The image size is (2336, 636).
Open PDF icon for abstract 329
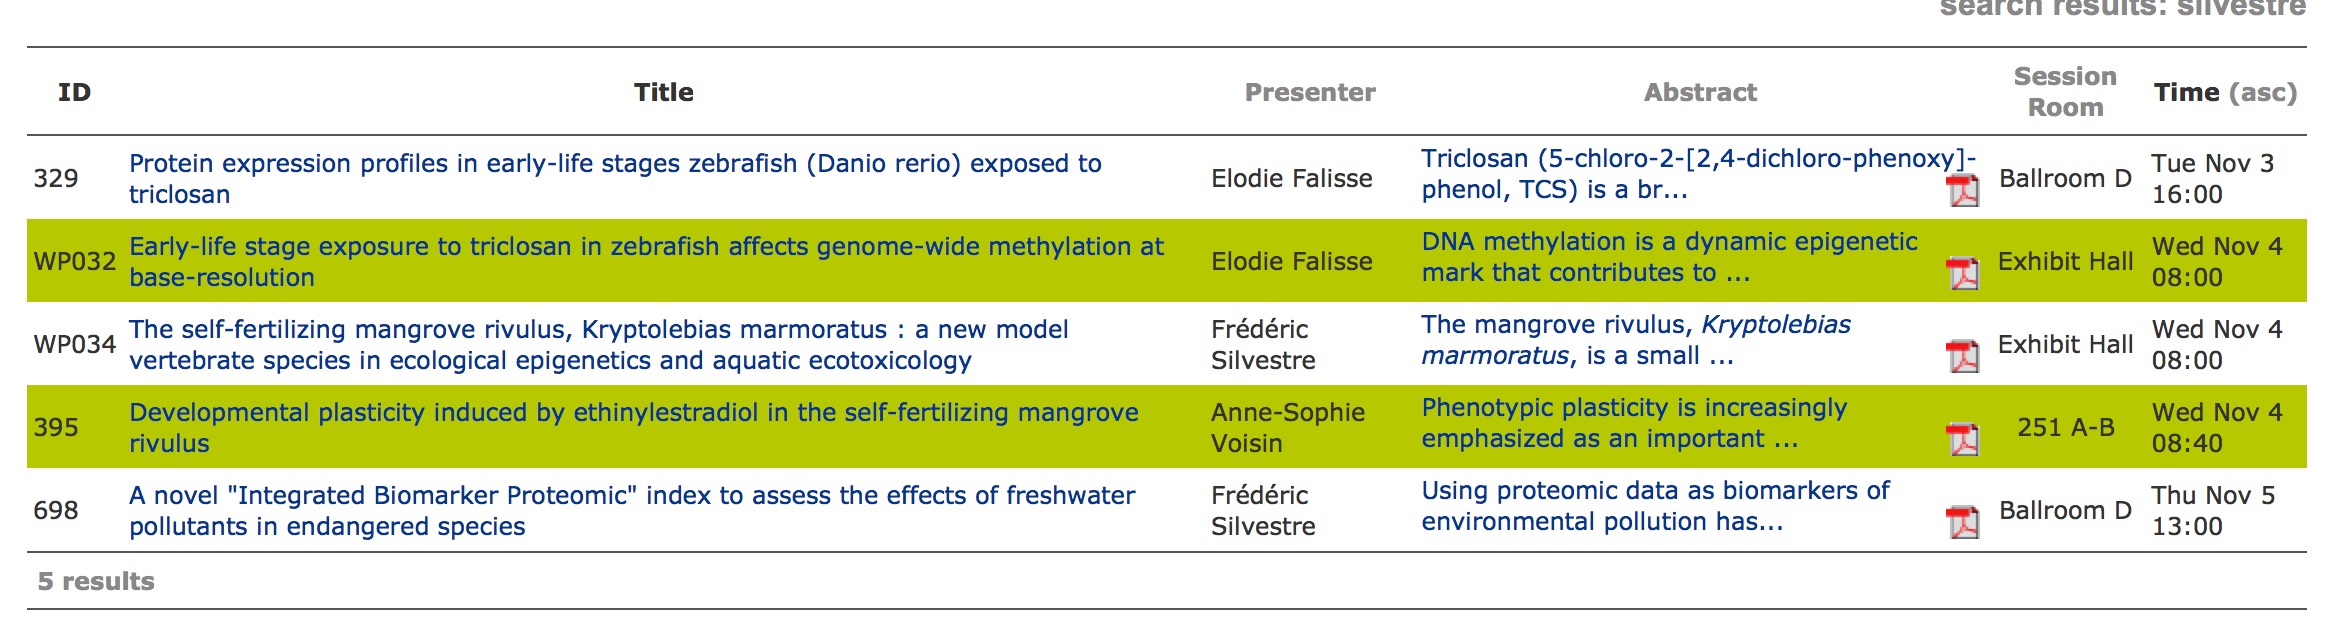[x=1963, y=190]
